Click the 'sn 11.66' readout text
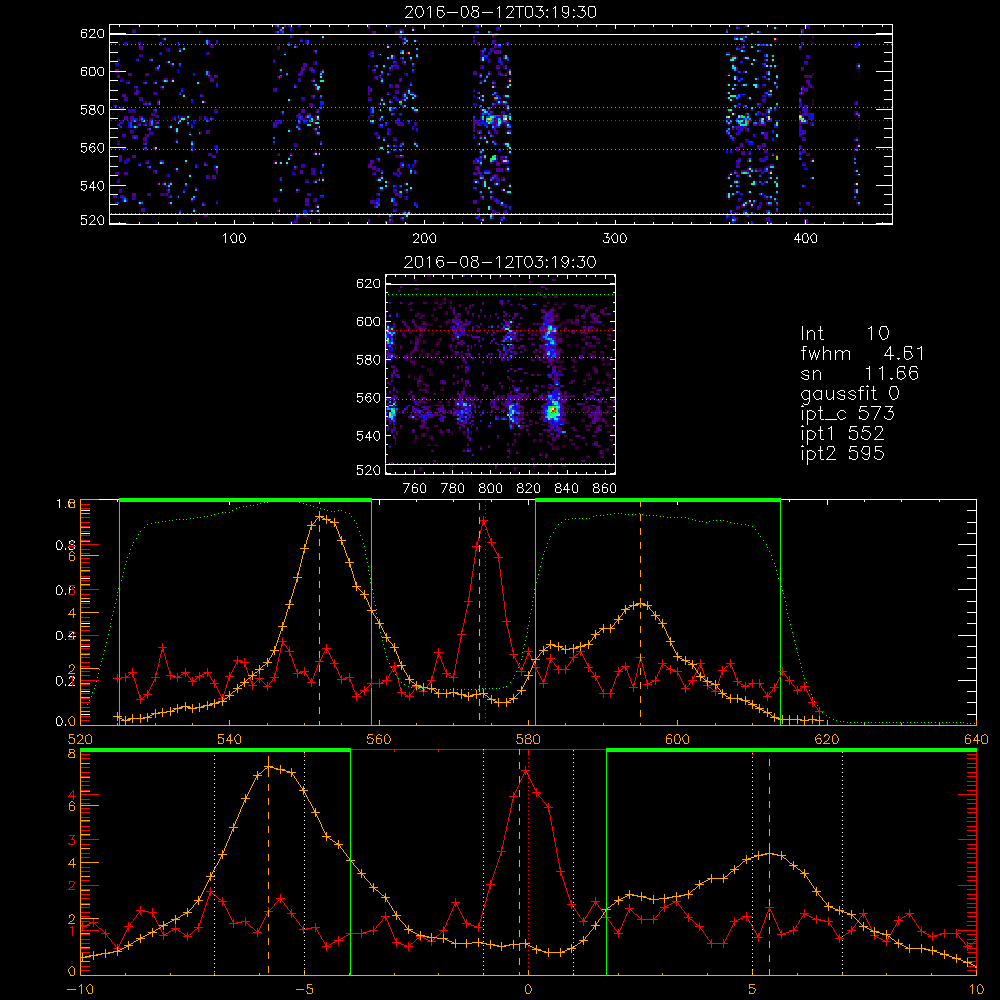The height and width of the screenshot is (1000, 1000). point(860,374)
